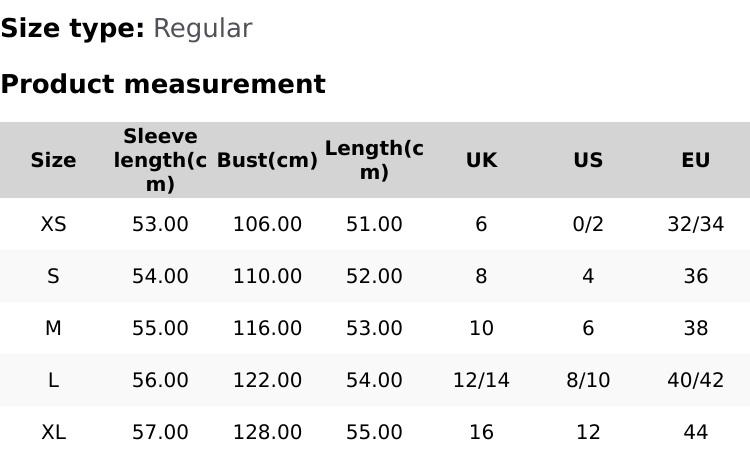The height and width of the screenshot is (458, 750).
Task: Select the 128.00 bust measurement cell
Action: [x=267, y=432]
